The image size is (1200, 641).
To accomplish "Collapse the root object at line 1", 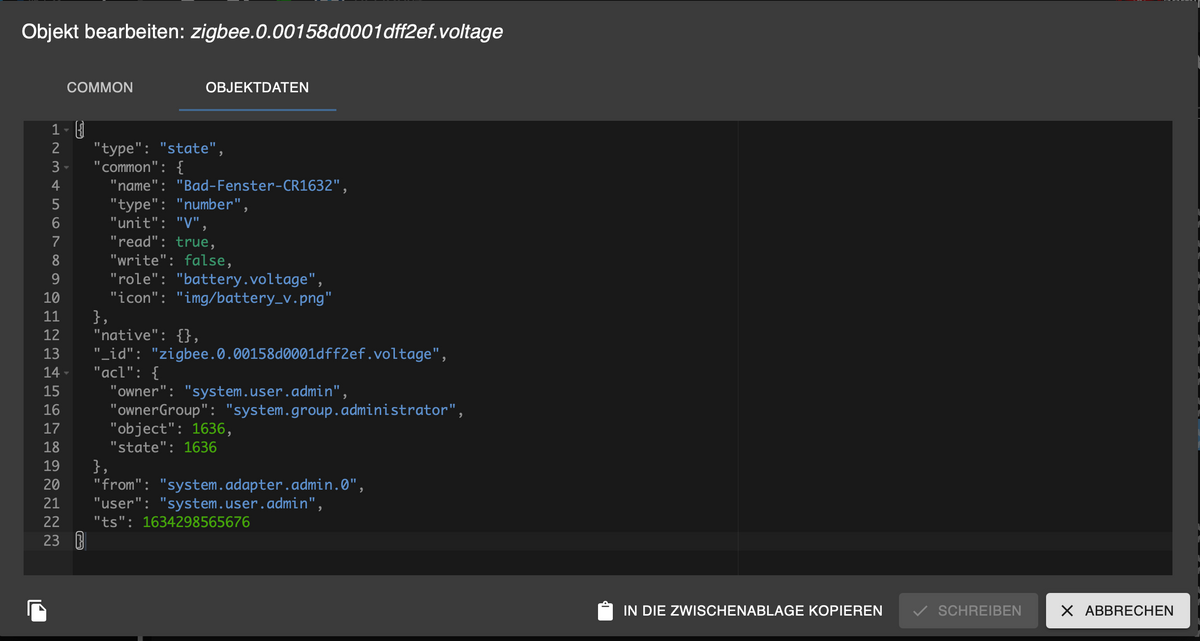I will (x=66, y=130).
